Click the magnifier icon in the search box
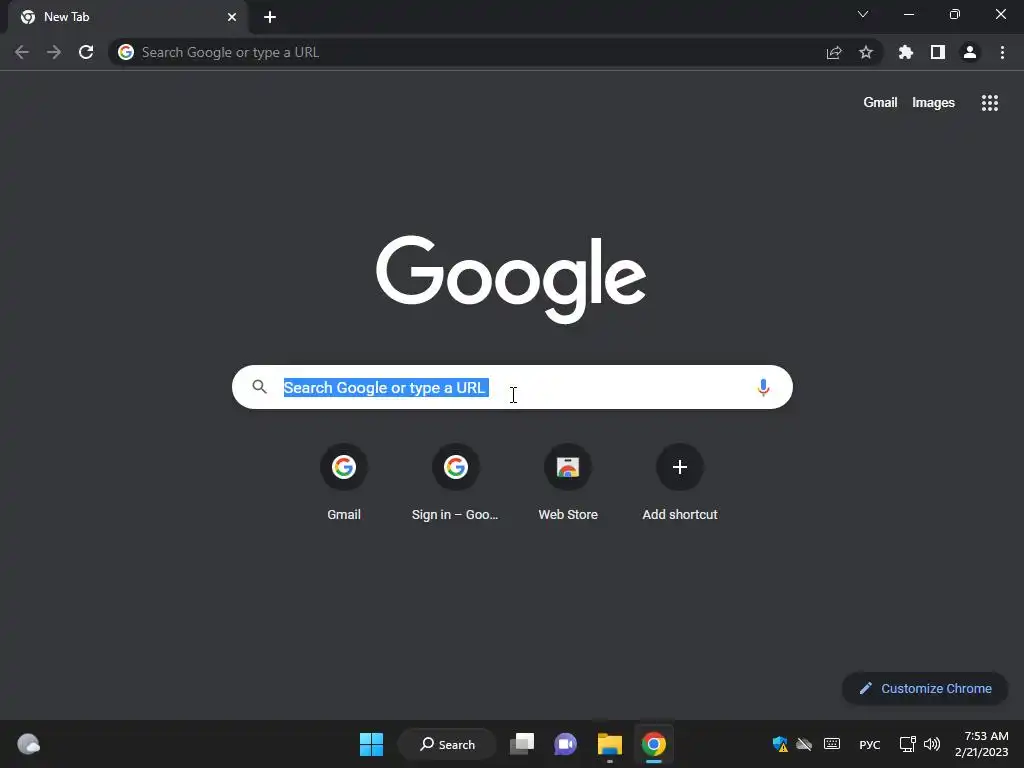The image size is (1024, 768). pyautogui.click(x=259, y=387)
